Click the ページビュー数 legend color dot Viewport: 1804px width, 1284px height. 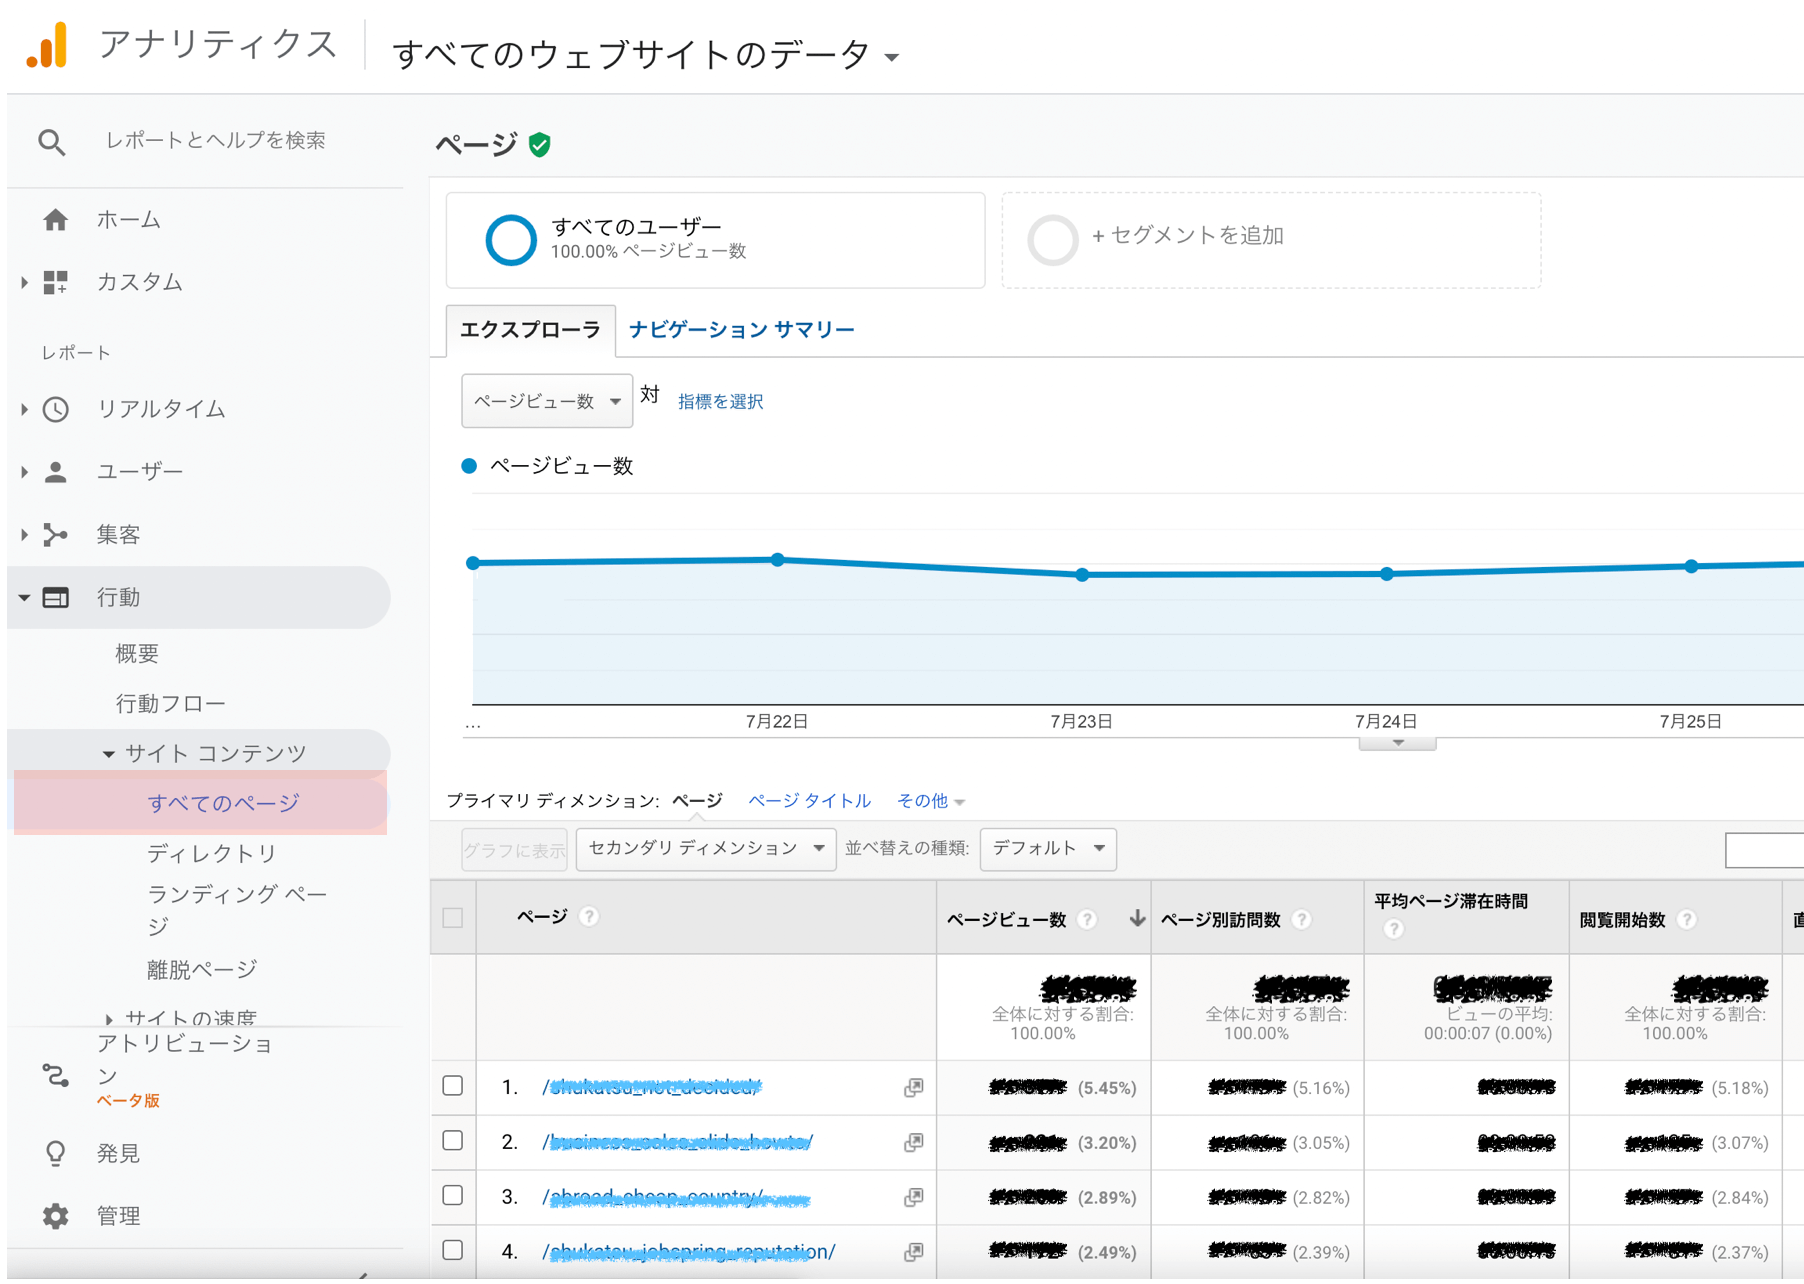point(467,465)
